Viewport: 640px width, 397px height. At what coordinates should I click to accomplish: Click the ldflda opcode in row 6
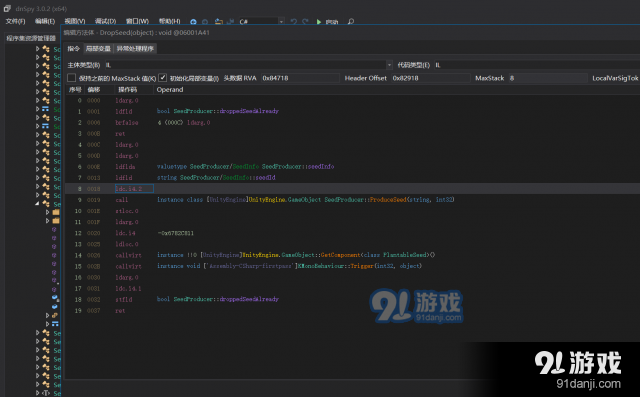pyautogui.click(x=125, y=166)
